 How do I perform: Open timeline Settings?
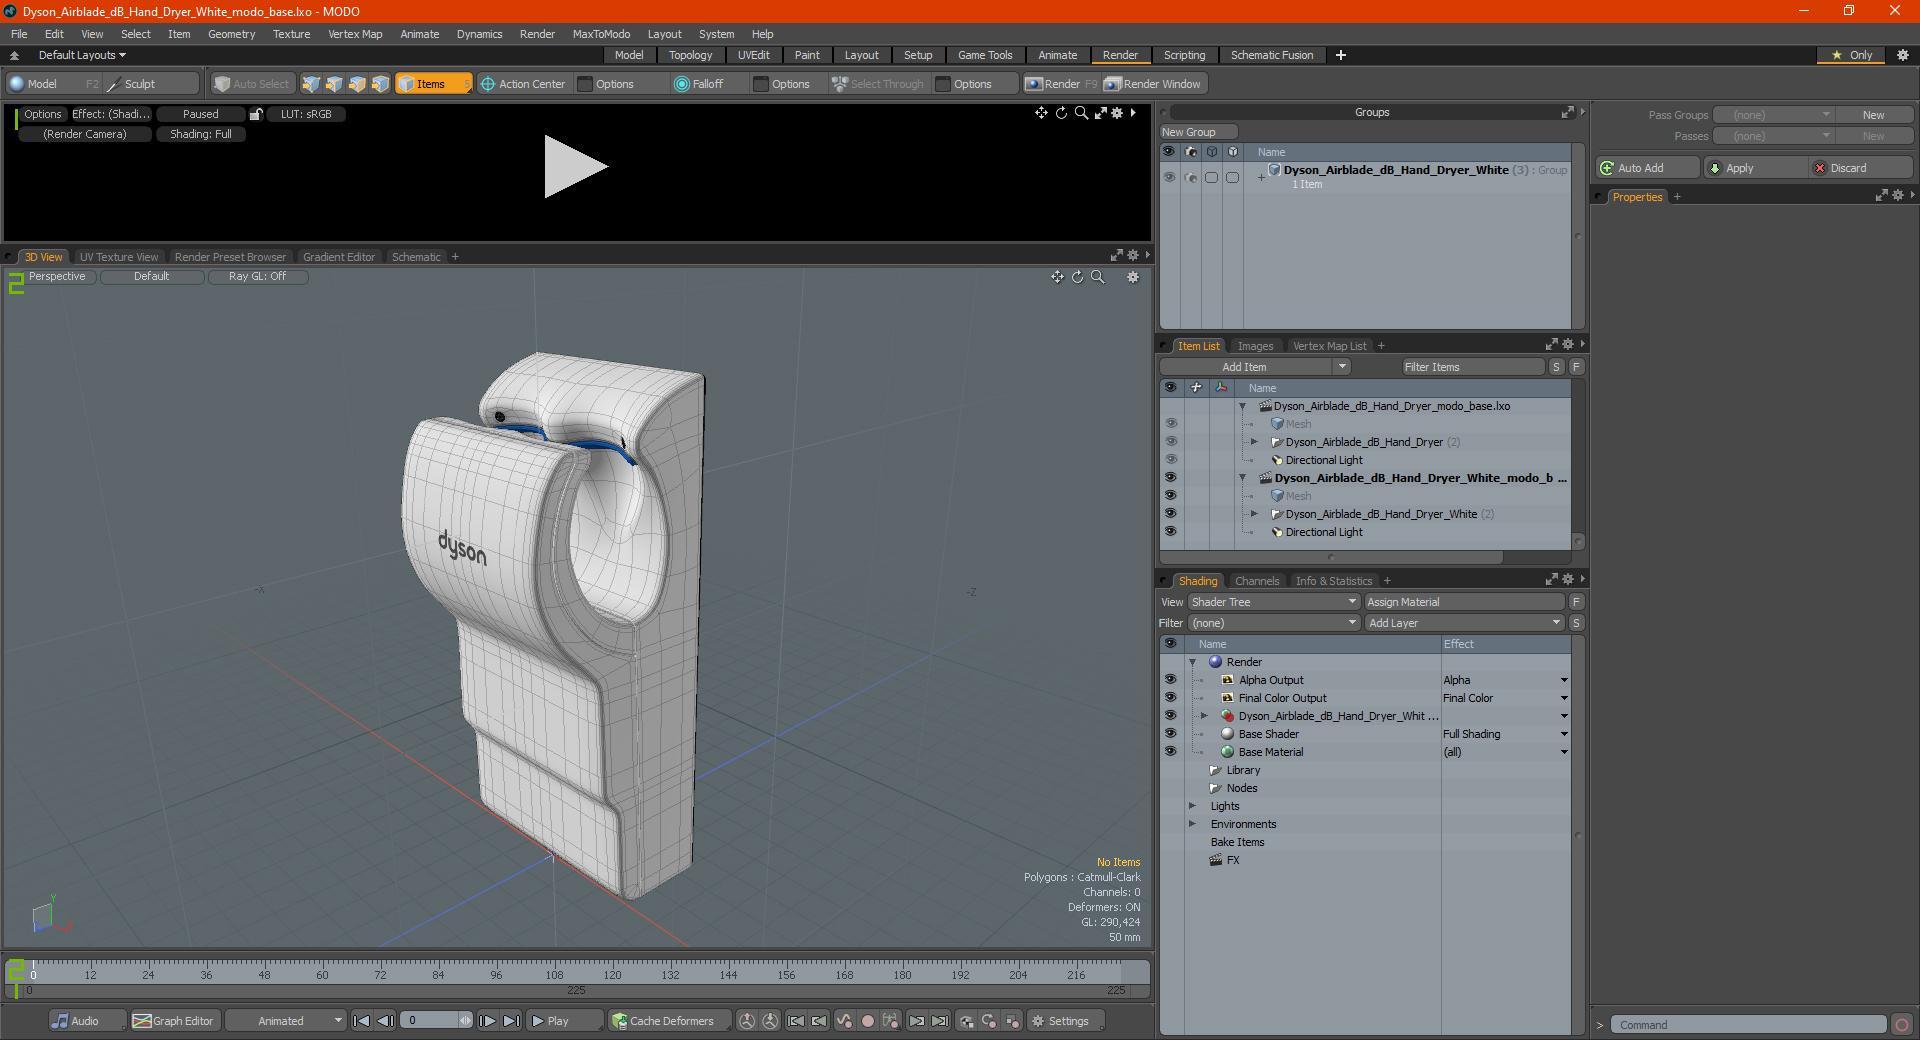point(1066,1021)
